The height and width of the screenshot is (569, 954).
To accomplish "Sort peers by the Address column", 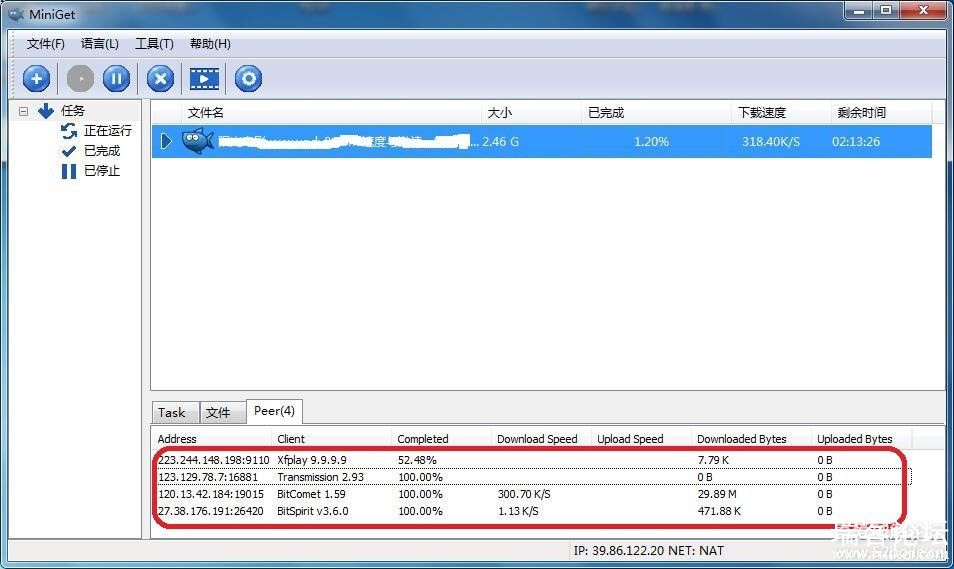I will pos(211,439).
